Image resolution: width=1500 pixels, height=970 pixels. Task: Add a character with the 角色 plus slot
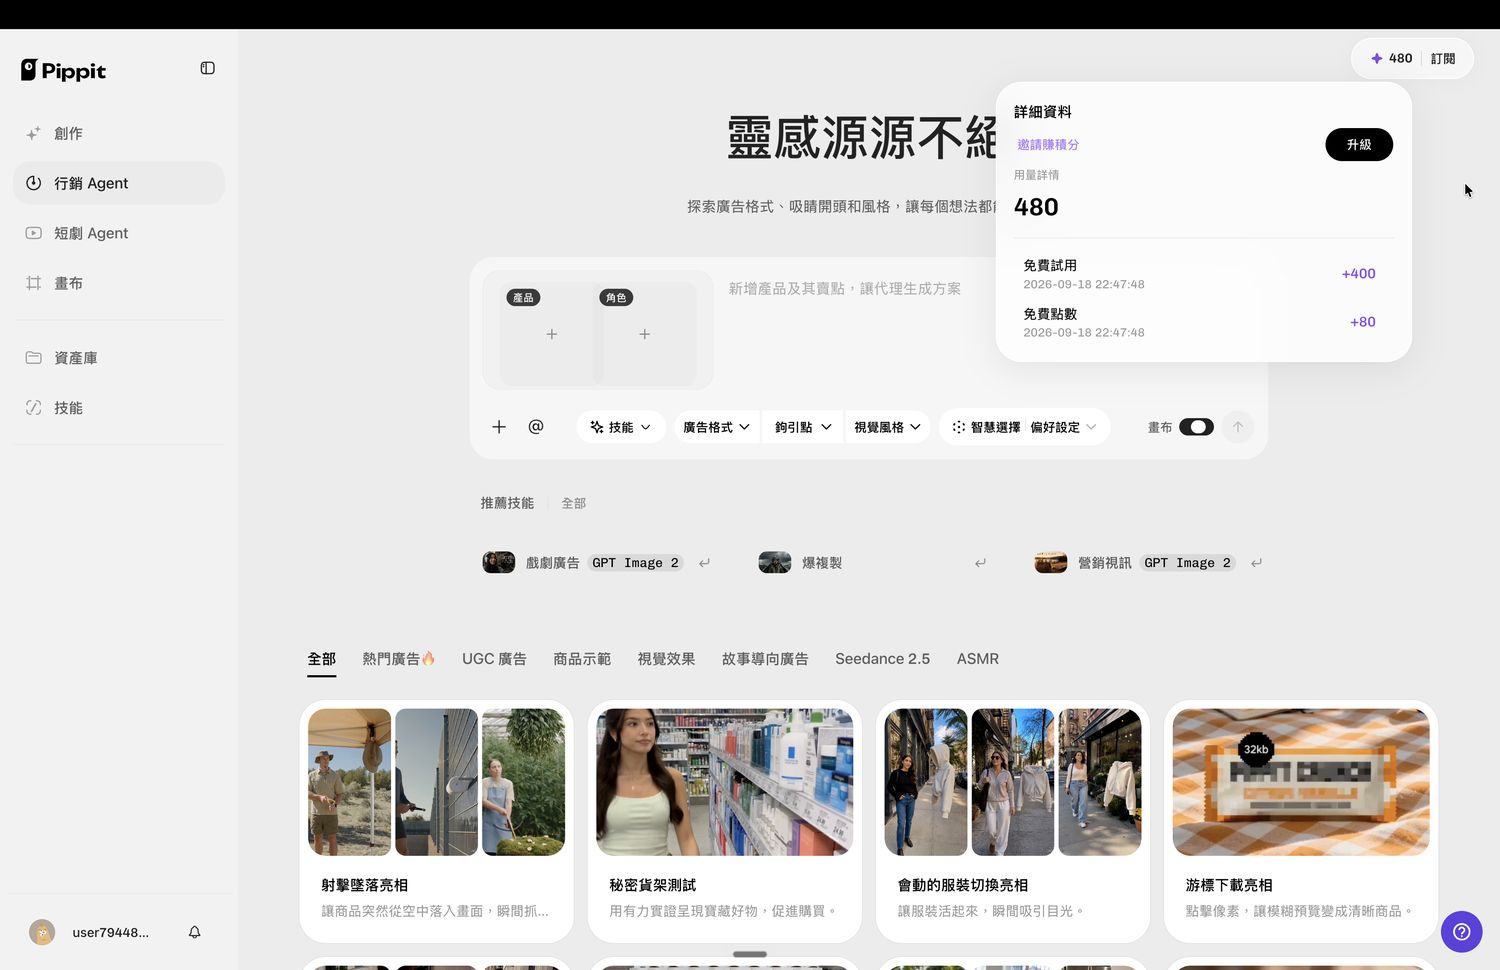[x=645, y=334]
